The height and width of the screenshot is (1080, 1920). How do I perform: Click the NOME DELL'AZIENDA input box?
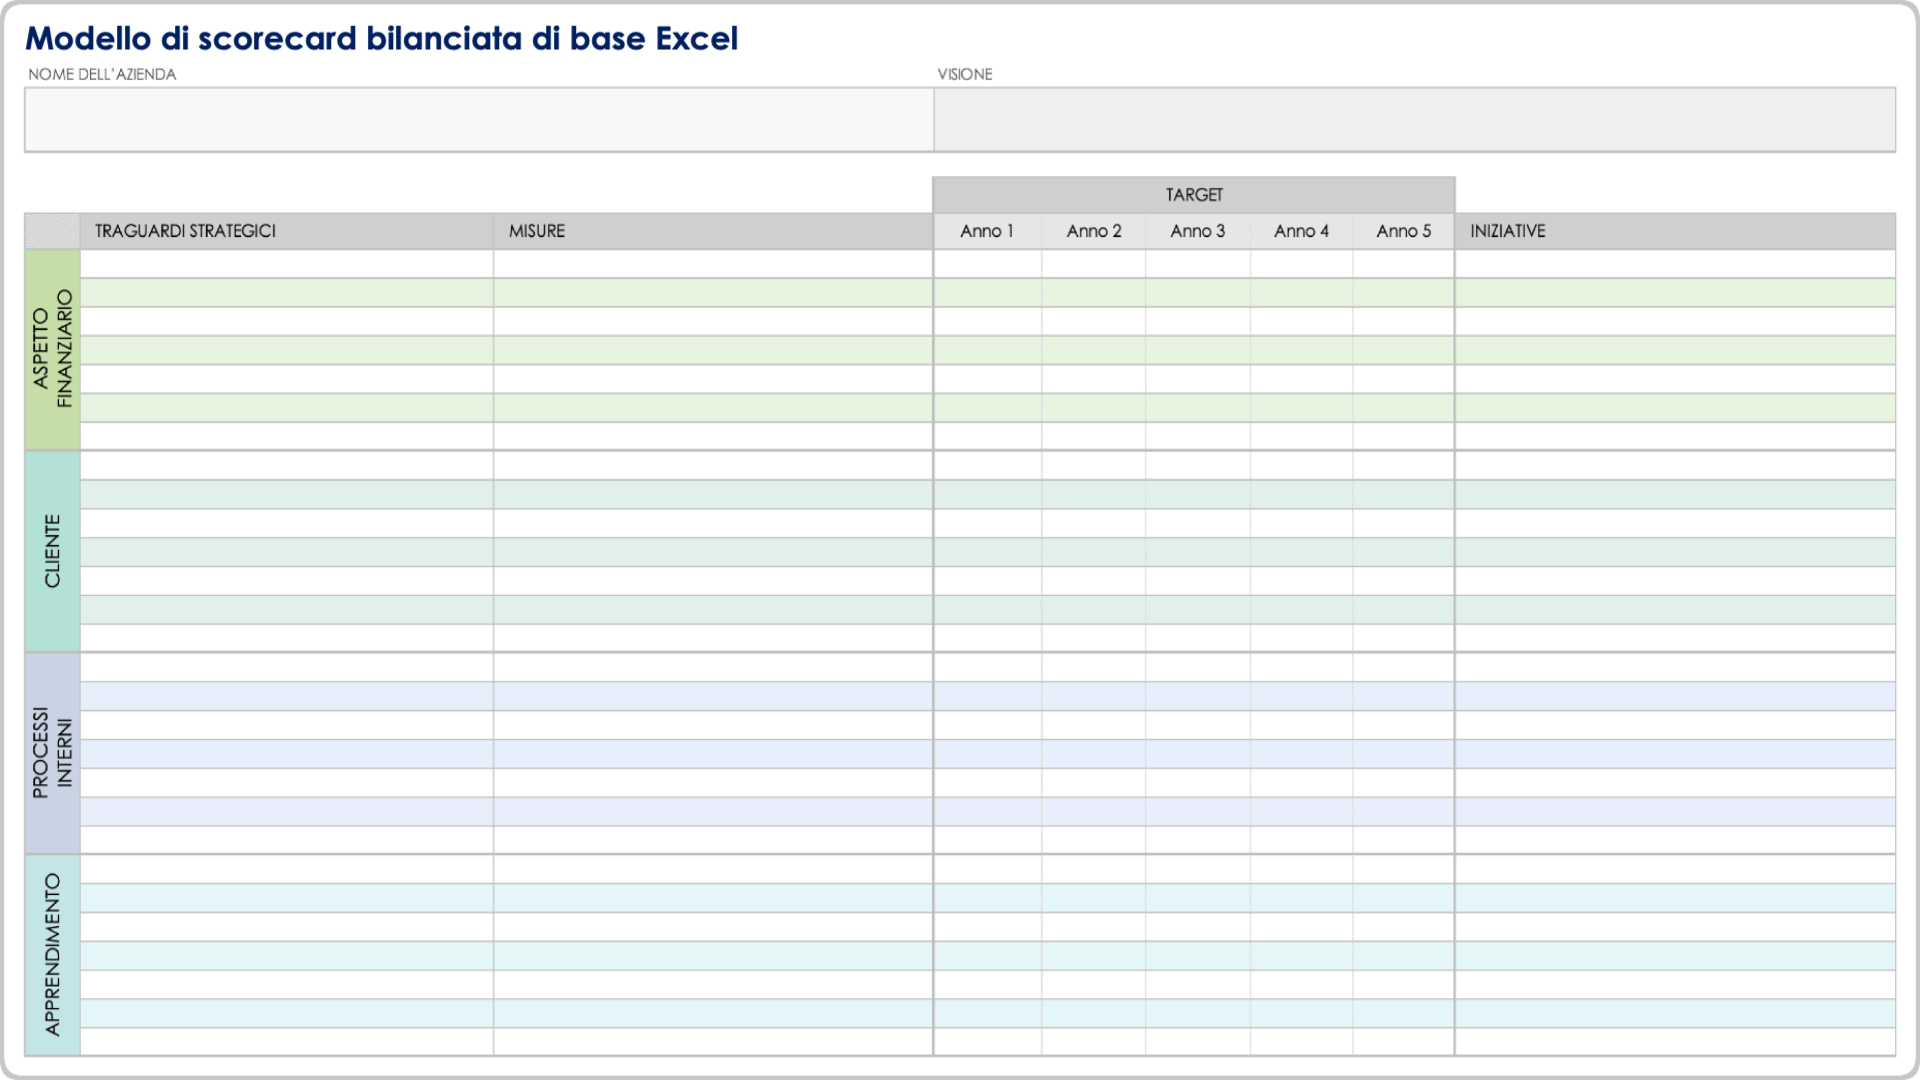coord(479,120)
